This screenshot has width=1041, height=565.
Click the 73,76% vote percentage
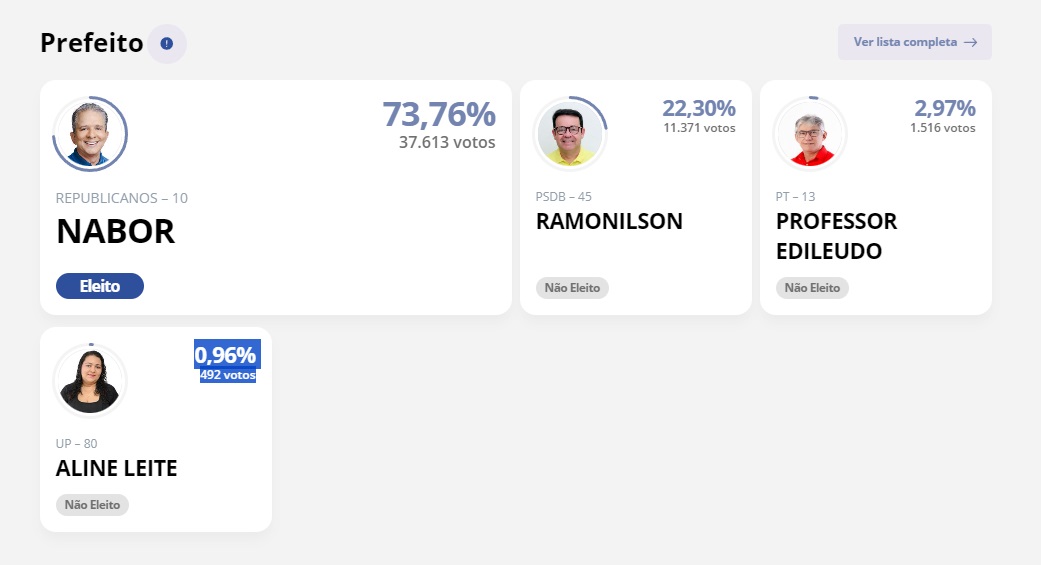click(439, 114)
